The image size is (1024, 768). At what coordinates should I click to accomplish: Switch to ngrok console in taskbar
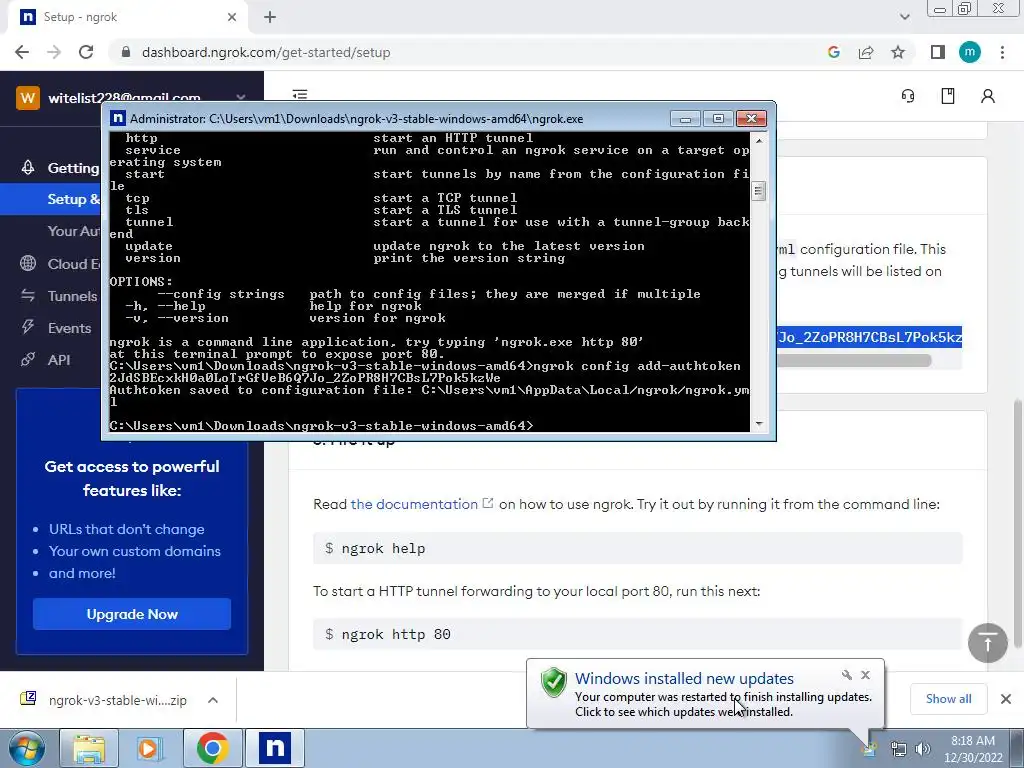[x=275, y=748]
